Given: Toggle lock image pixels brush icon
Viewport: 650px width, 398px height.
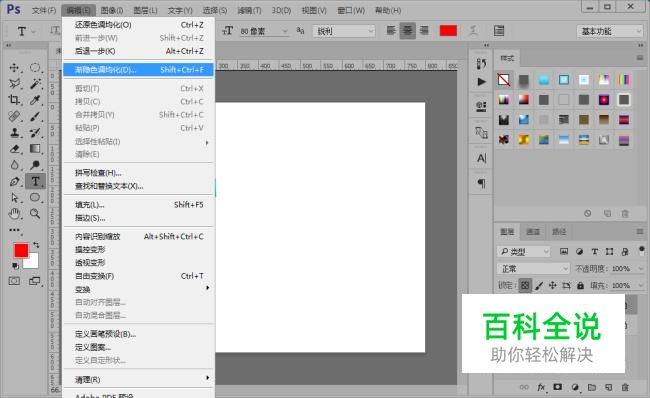Looking at the screenshot, I should point(539,285).
